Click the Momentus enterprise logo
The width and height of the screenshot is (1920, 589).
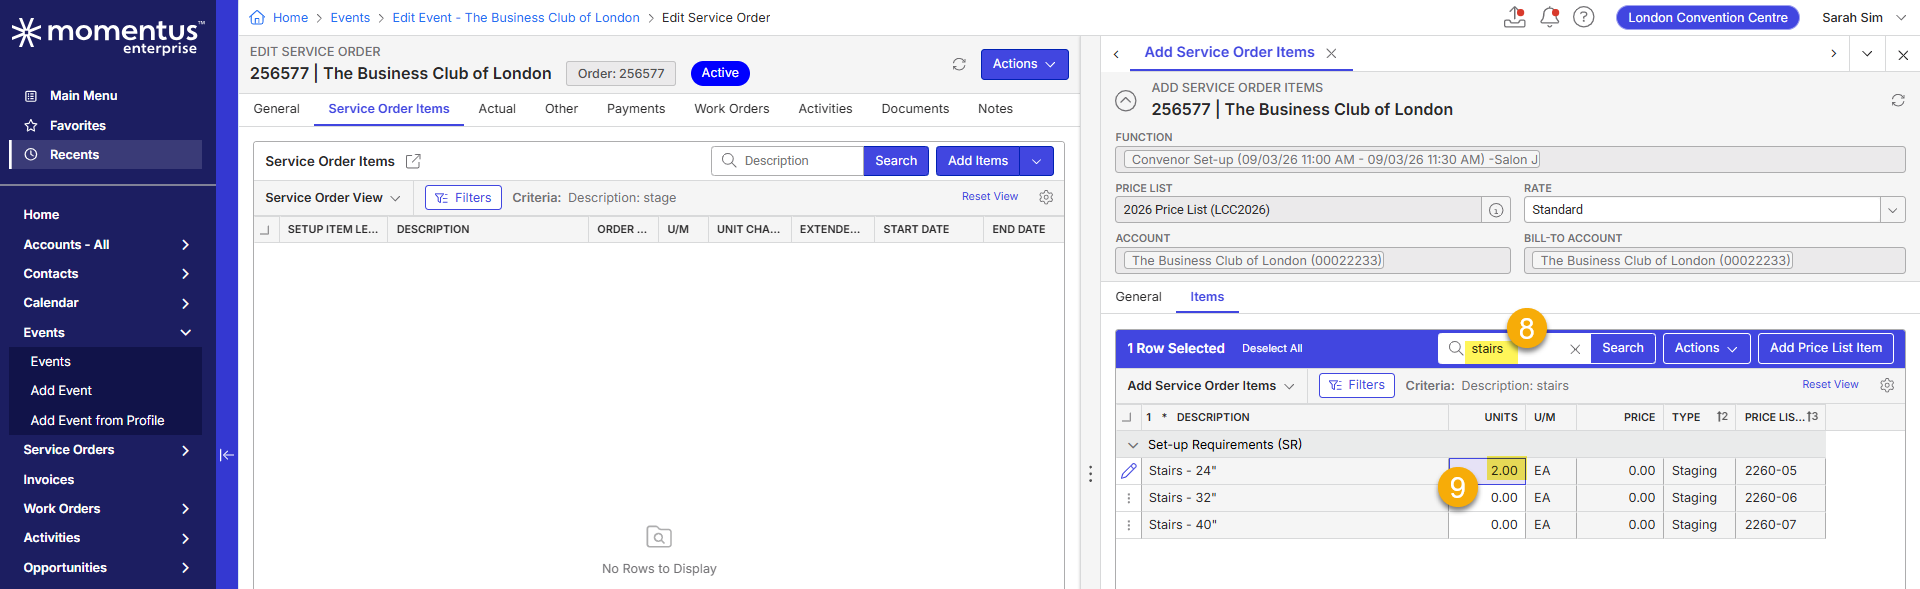click(108, 35)
